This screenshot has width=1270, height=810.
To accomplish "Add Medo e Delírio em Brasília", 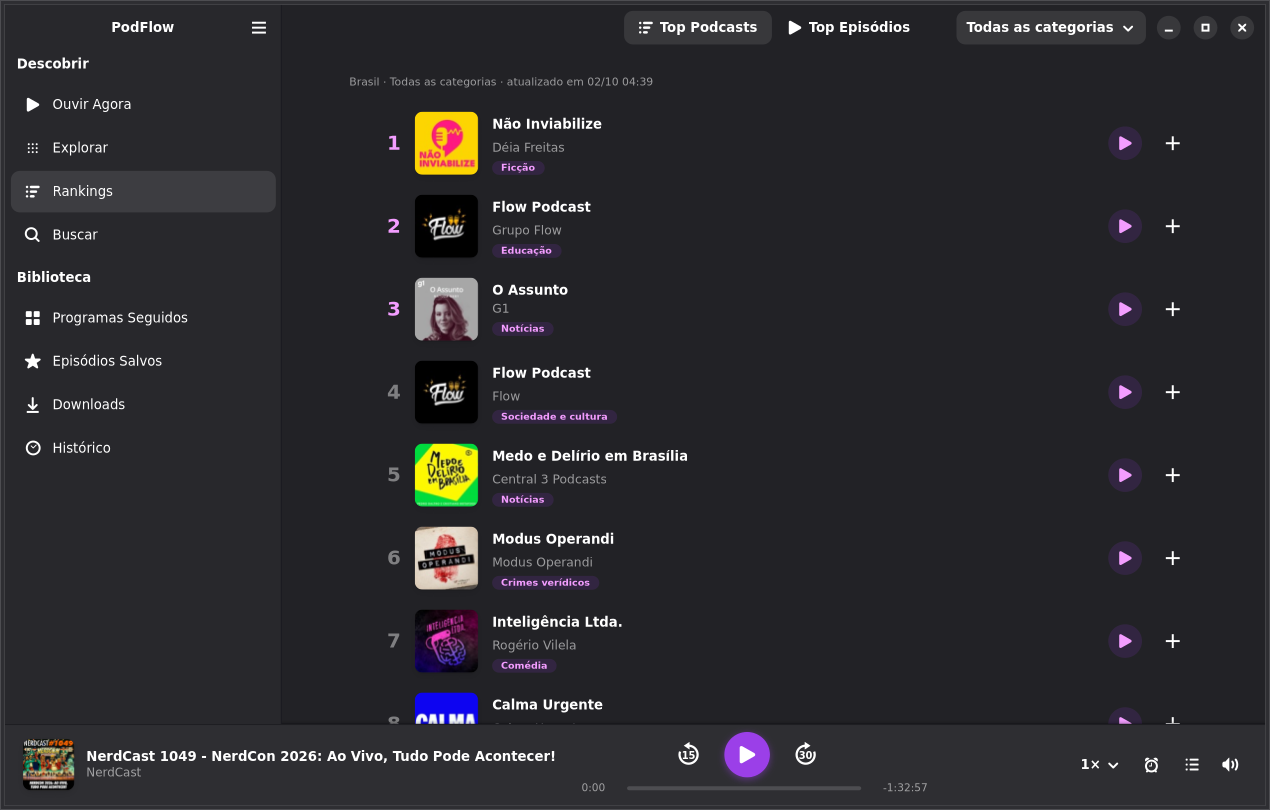I will tap(1173, 475).
